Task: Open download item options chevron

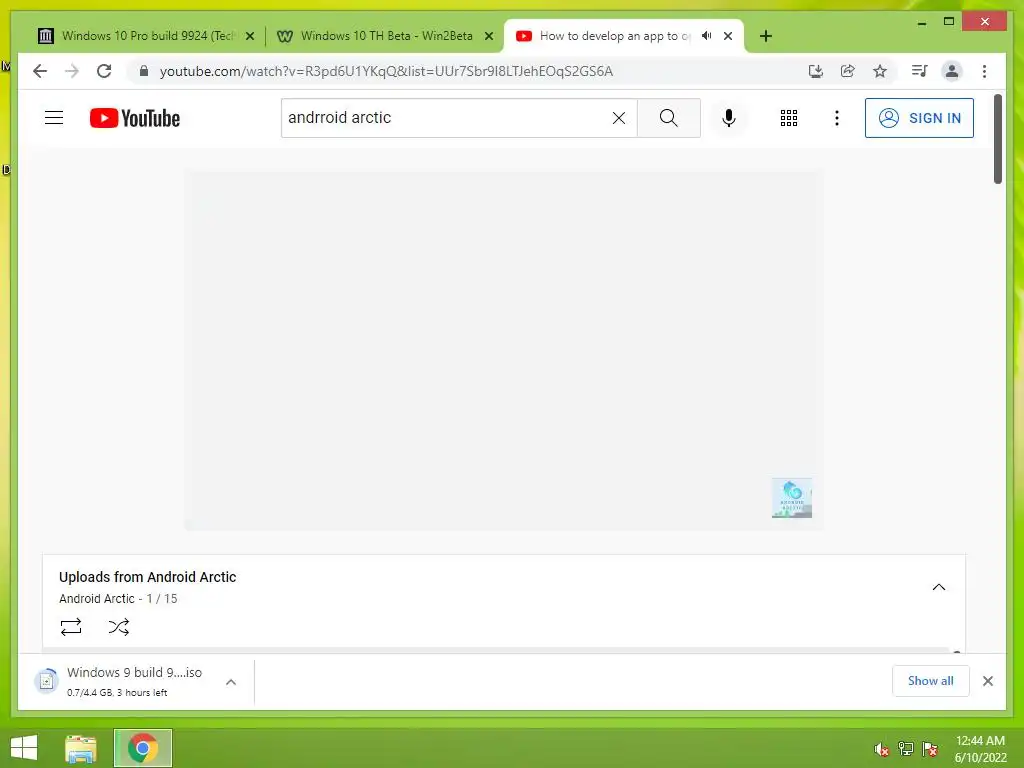Action: [x=231, y=682]
